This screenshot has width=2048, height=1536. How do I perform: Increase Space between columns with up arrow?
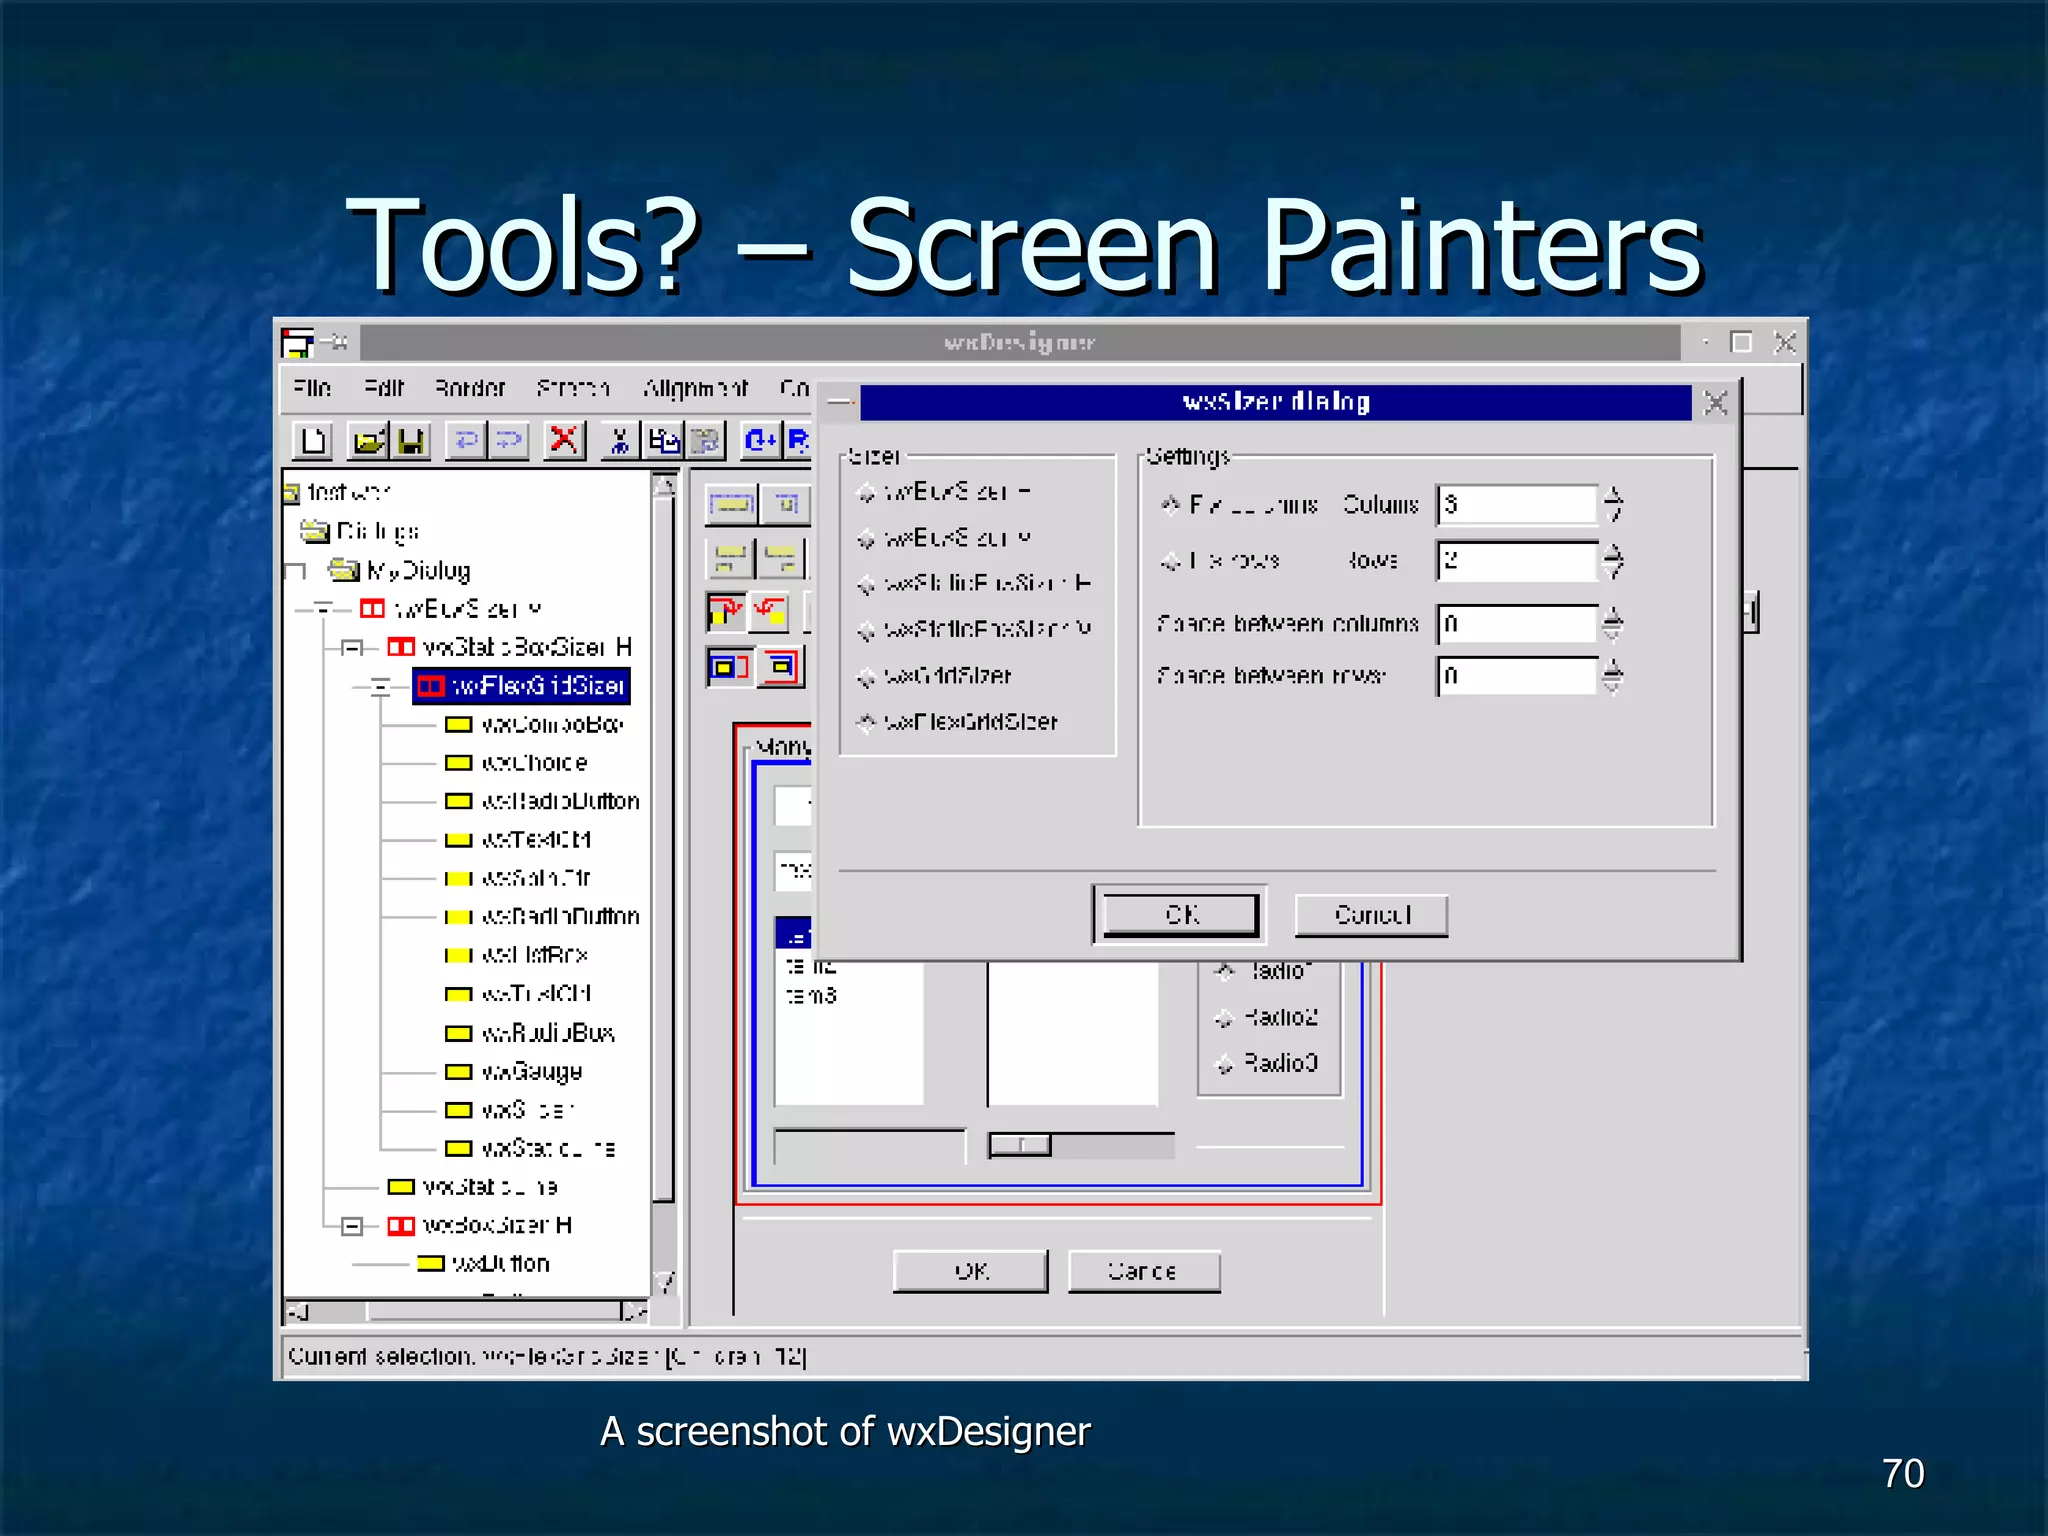[x=1612, y=614]
